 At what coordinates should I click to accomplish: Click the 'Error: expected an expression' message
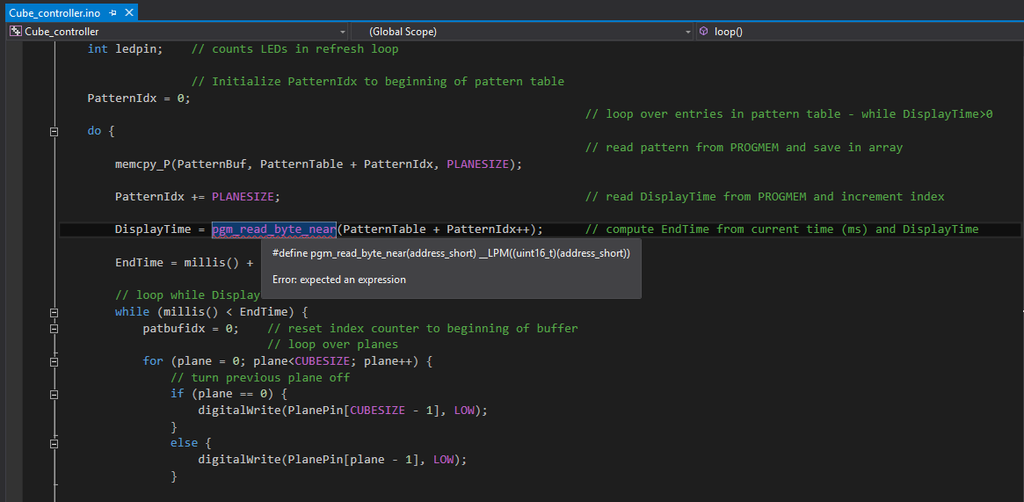pyautogui.click(x=339, y=279)
